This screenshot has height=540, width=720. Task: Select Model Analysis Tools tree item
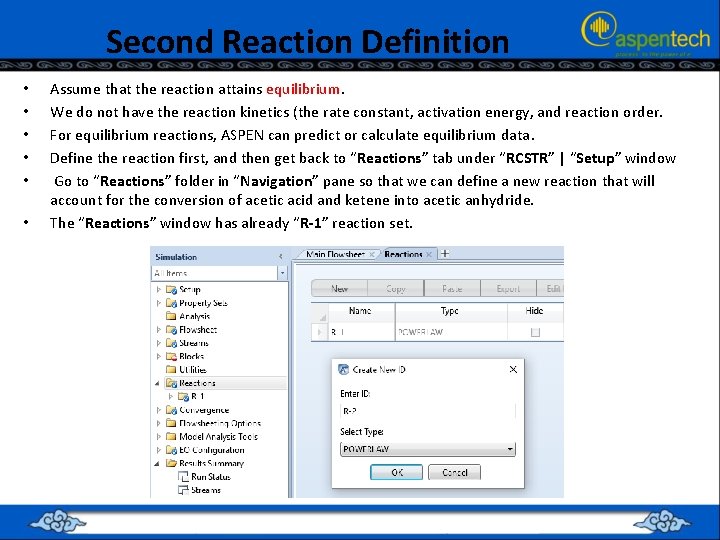click(x=219, y=436)
